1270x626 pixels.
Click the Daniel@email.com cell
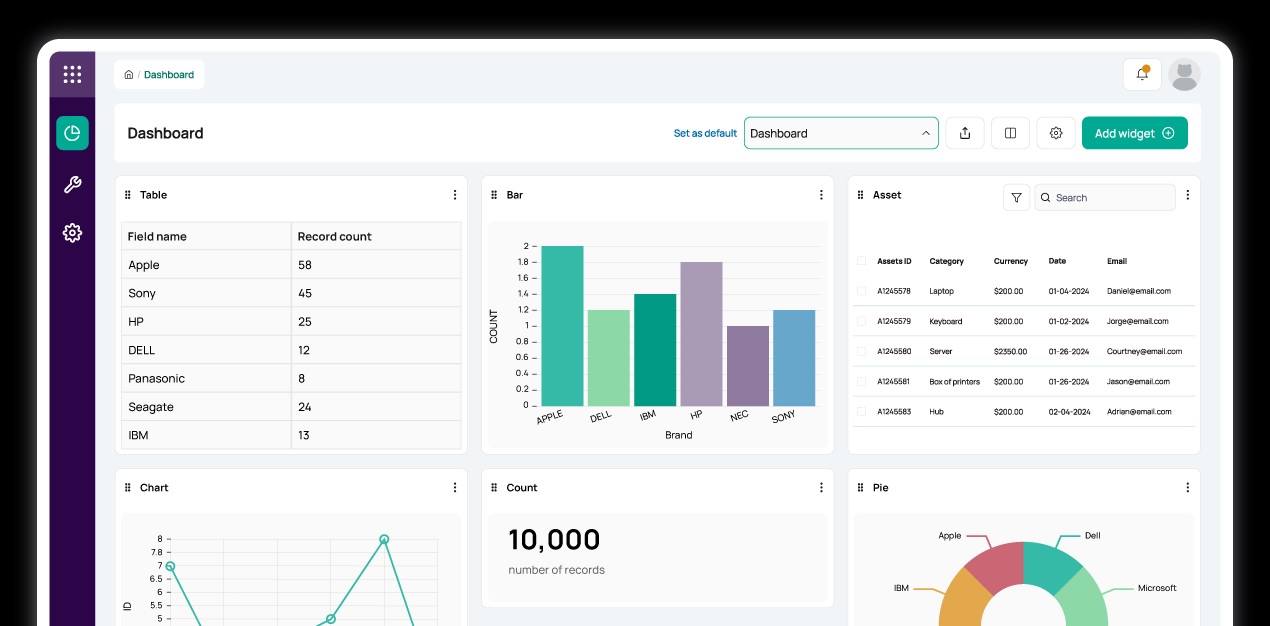(x=1139, y=291)
